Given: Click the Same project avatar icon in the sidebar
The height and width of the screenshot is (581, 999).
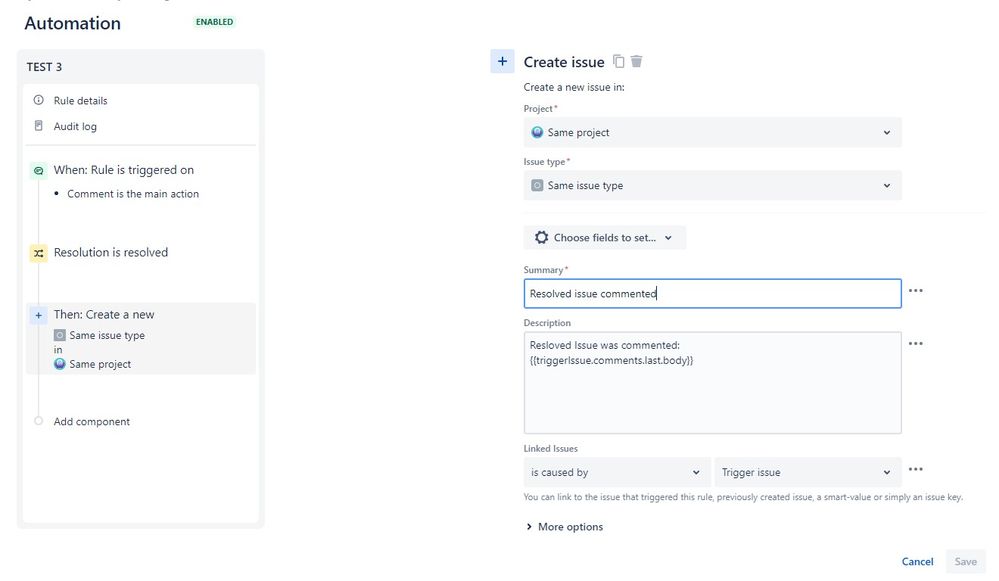Looking at the screenshot, I should [60, 364].
